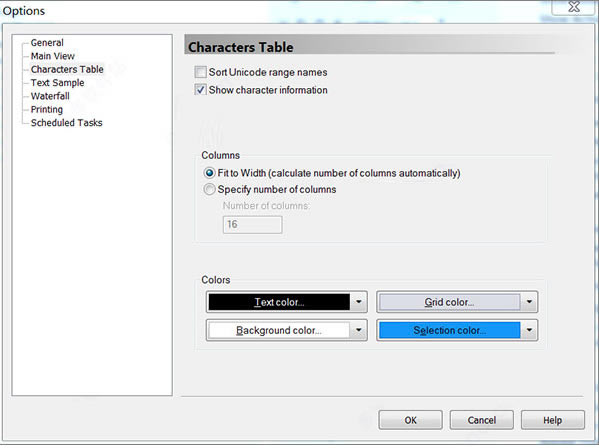Open the Background color dropdown arrow
The image size is (599, 448).
coord(359,330)
